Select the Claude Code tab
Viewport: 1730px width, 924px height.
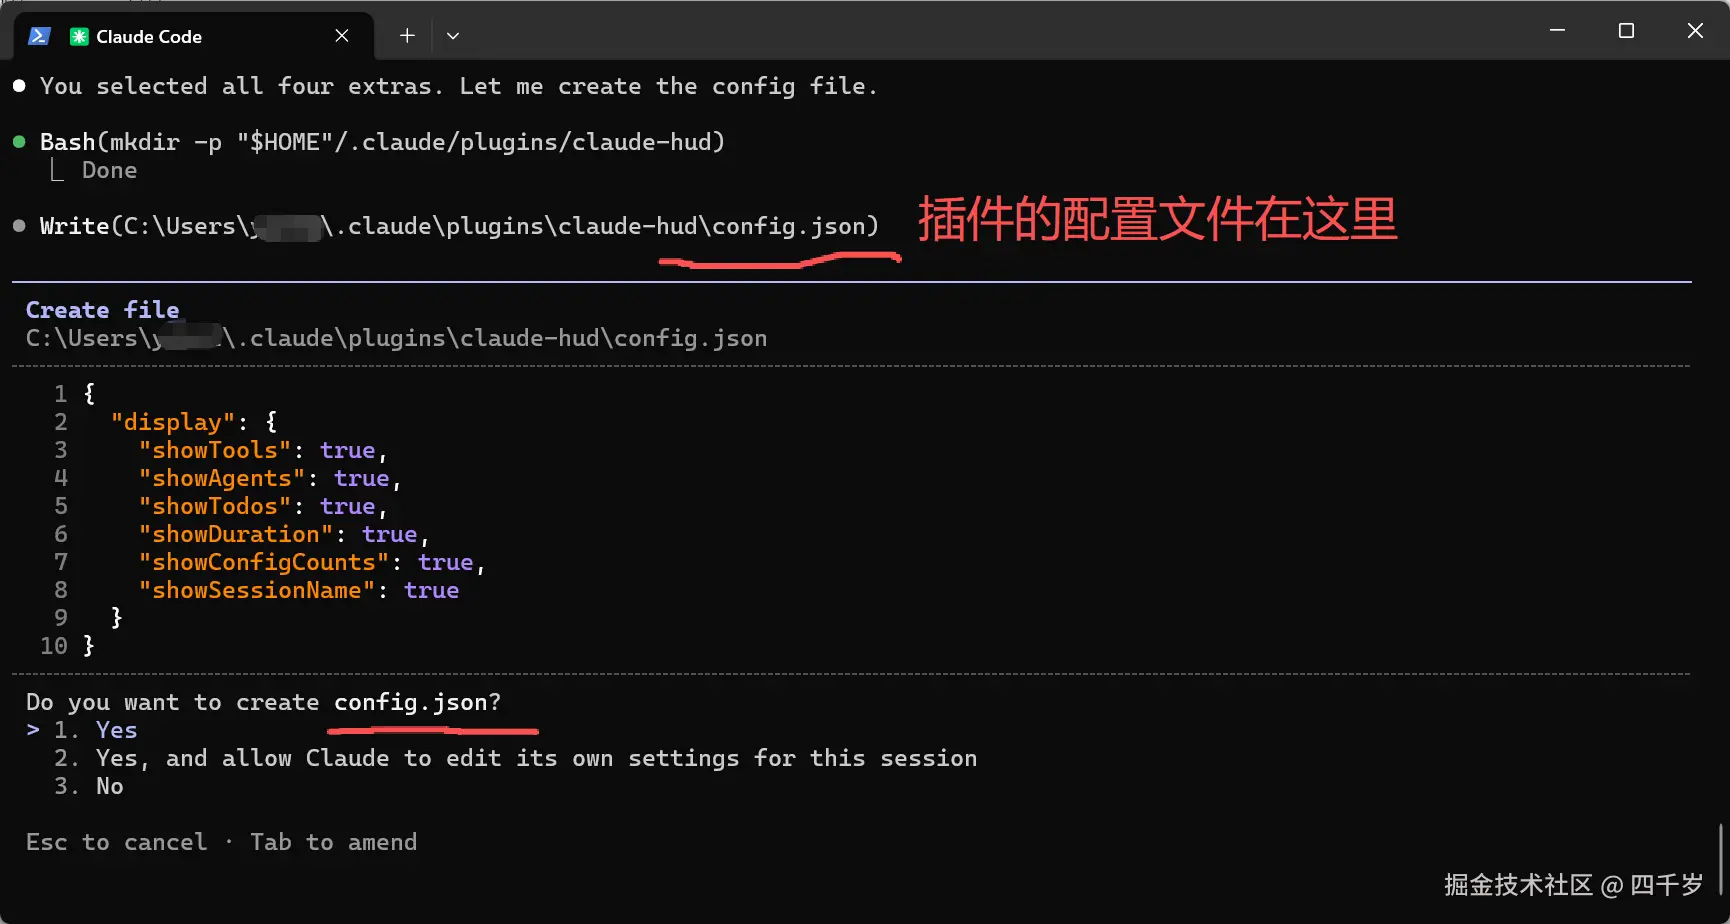click(x=194, y=36)
